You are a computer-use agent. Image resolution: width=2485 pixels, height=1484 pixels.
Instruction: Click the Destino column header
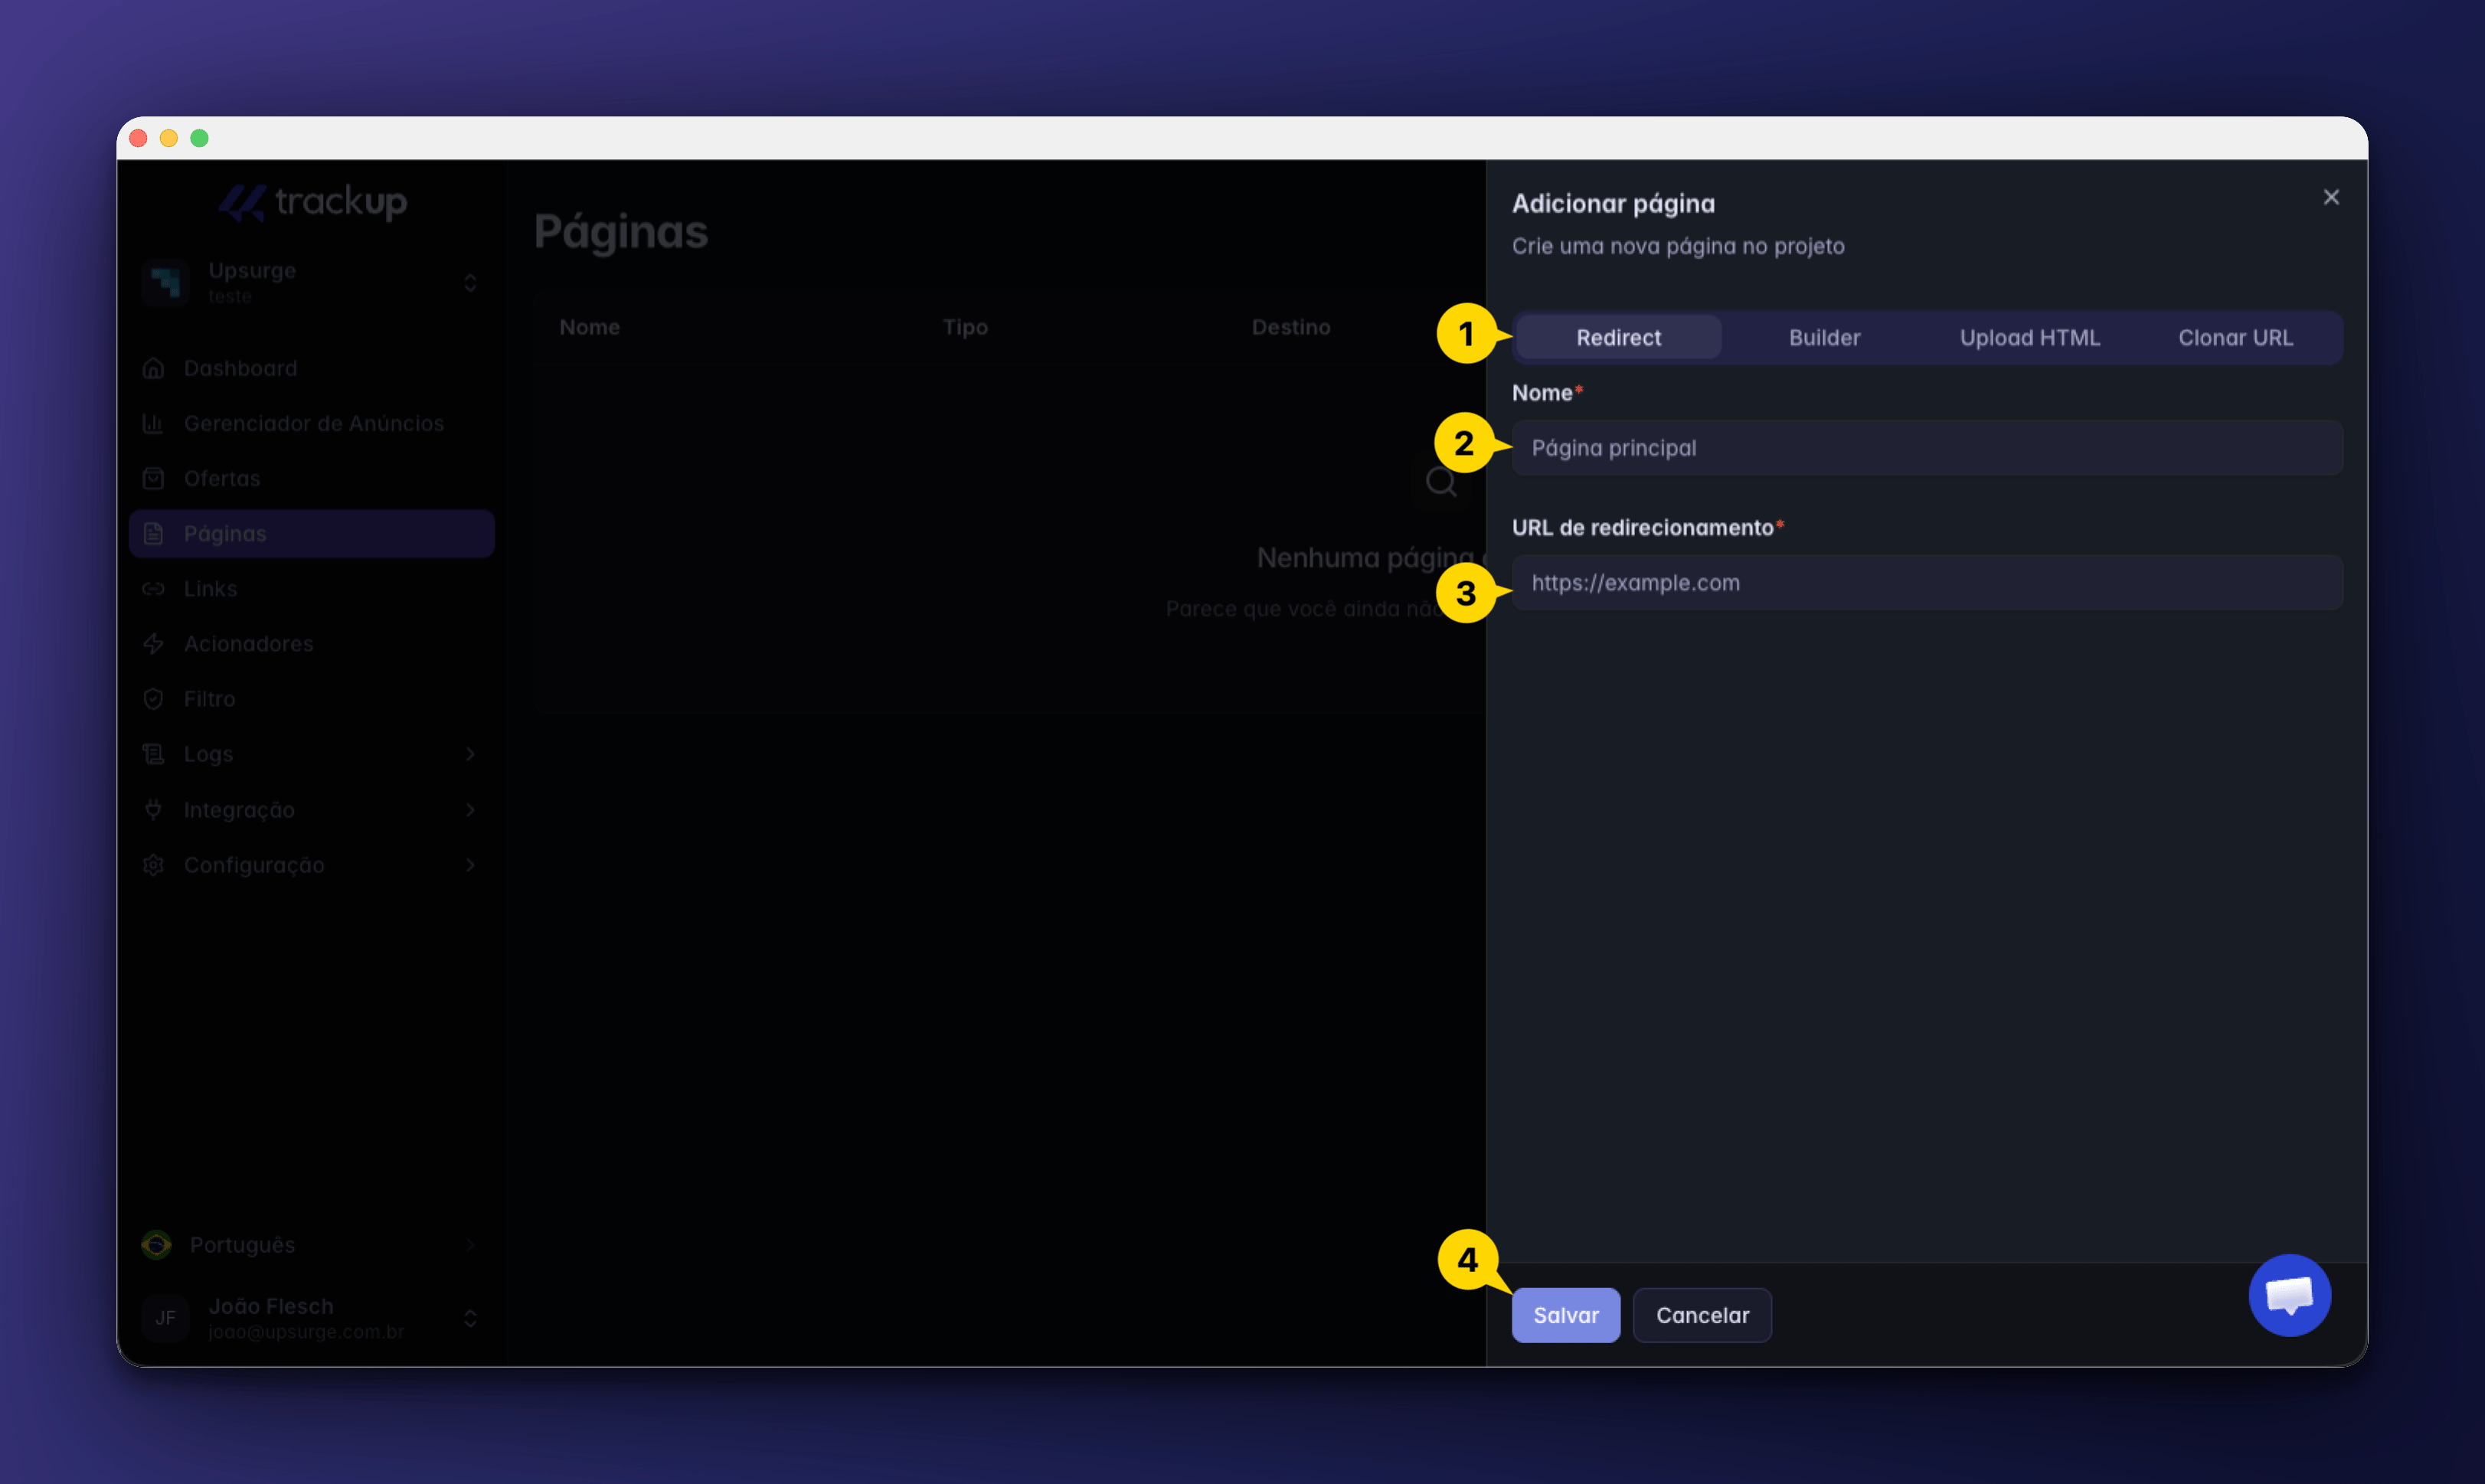pos(1291,327)
